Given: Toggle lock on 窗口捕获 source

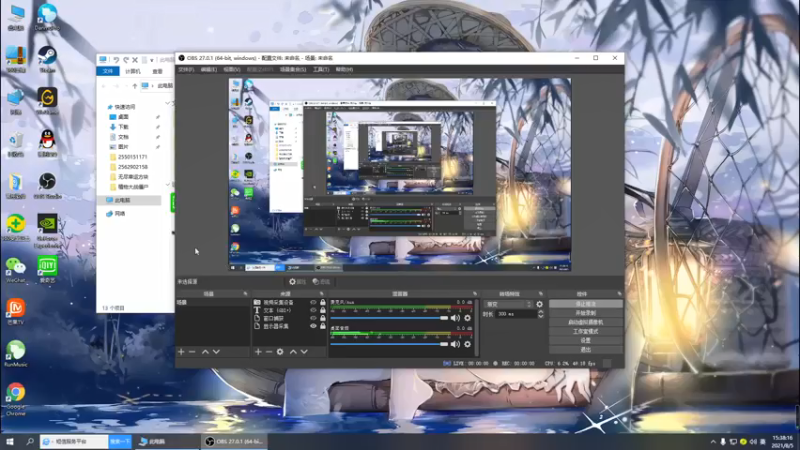Looking at the screenshot, I should coord(322,318).
